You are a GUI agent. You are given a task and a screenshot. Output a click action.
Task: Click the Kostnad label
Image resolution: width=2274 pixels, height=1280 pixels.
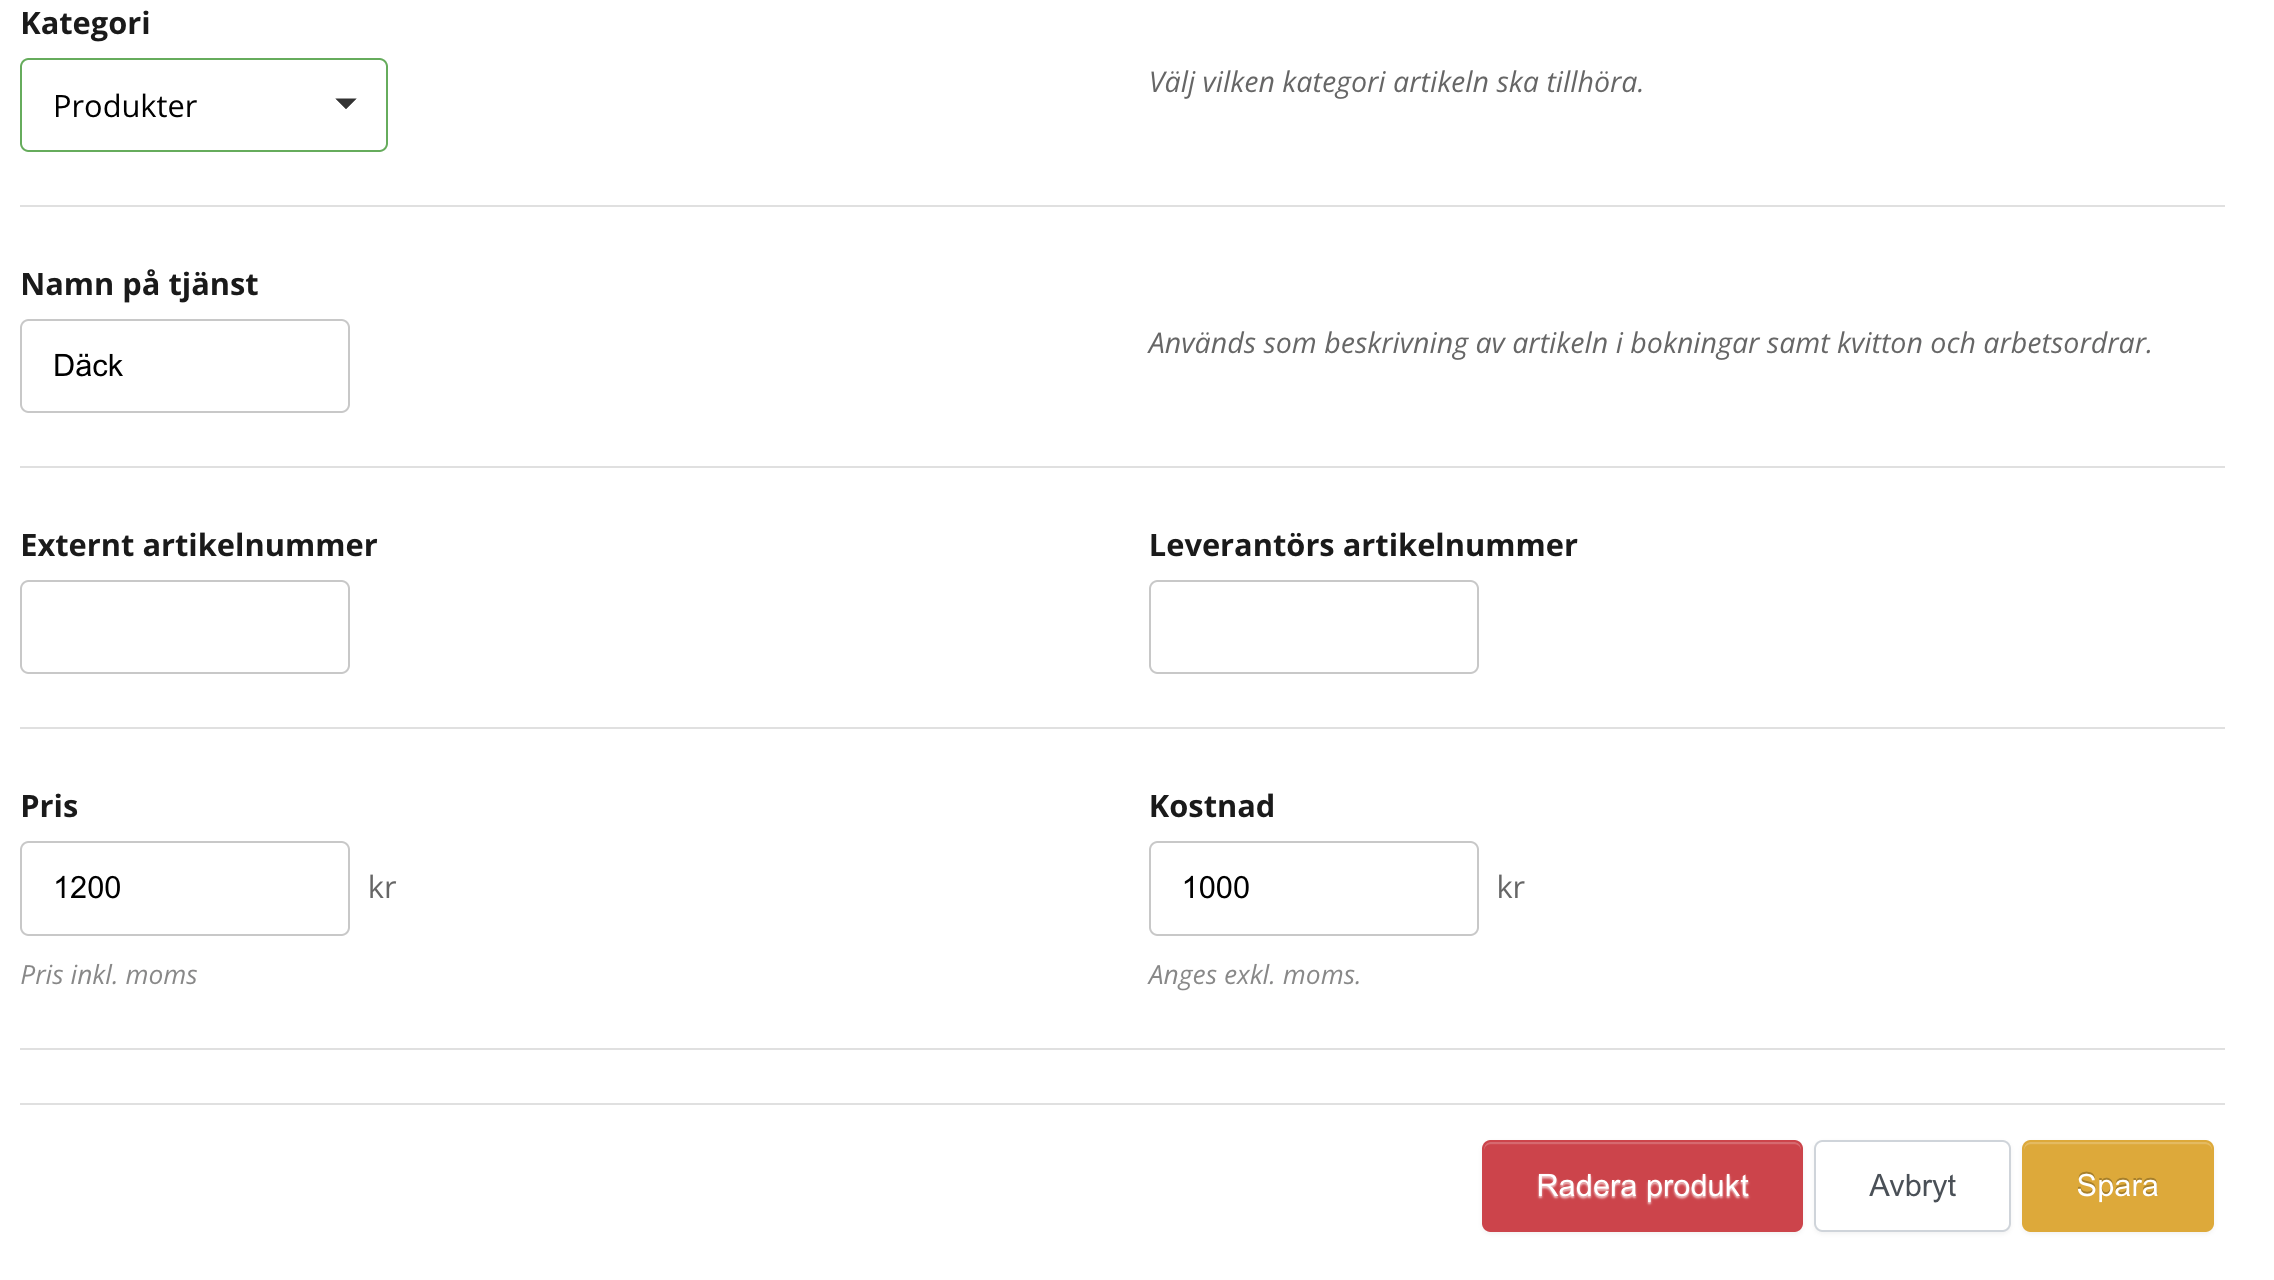pyautogui.click(x=1212, y=806)
